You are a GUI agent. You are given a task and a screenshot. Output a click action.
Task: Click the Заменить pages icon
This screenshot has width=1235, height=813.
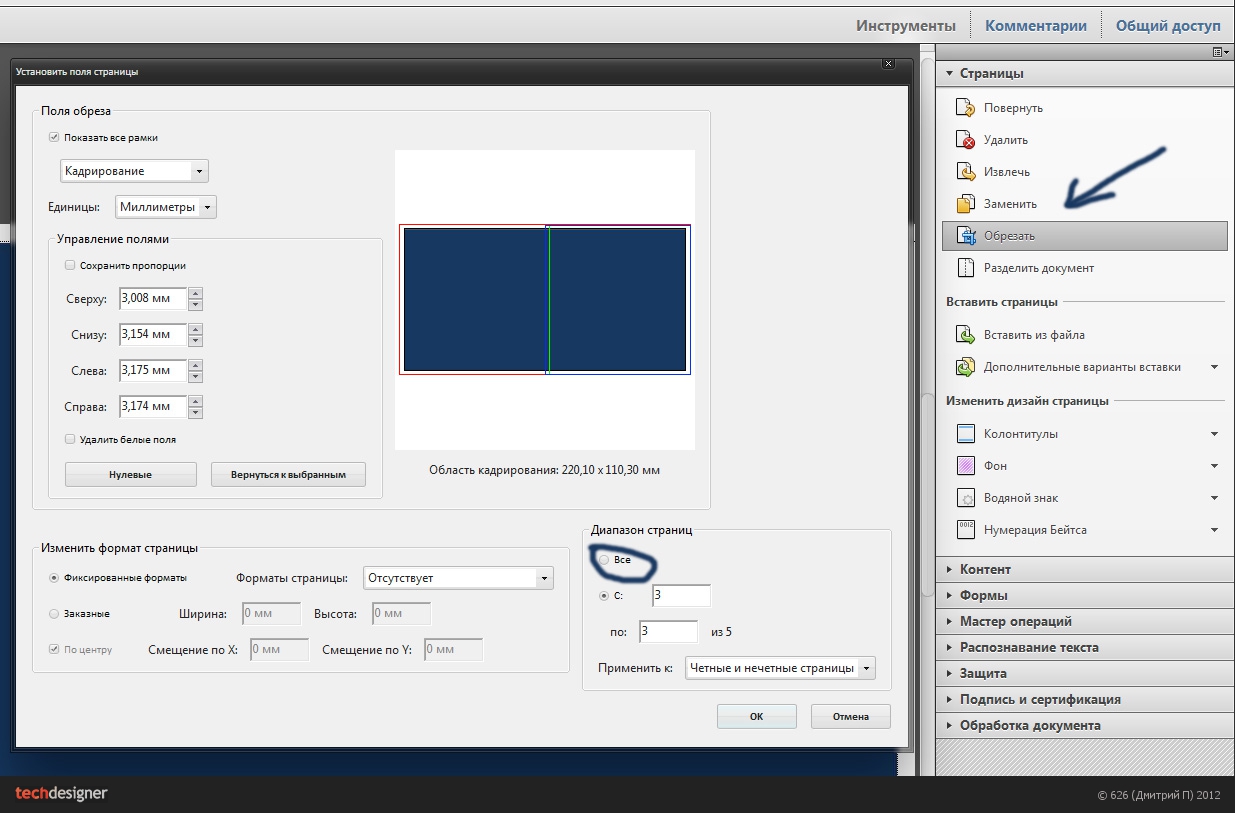[965, 204]
